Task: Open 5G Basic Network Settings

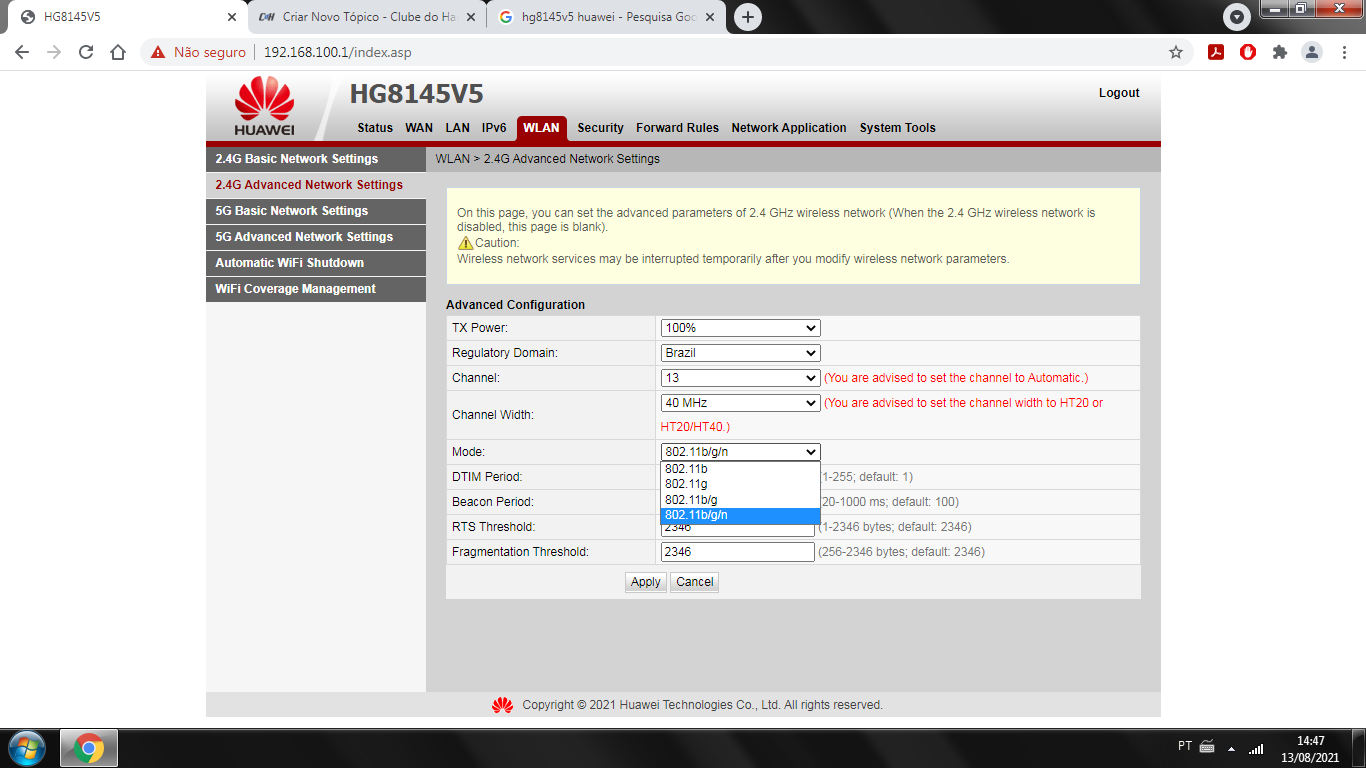Action: pyautogui.click(x=316, y=211)
